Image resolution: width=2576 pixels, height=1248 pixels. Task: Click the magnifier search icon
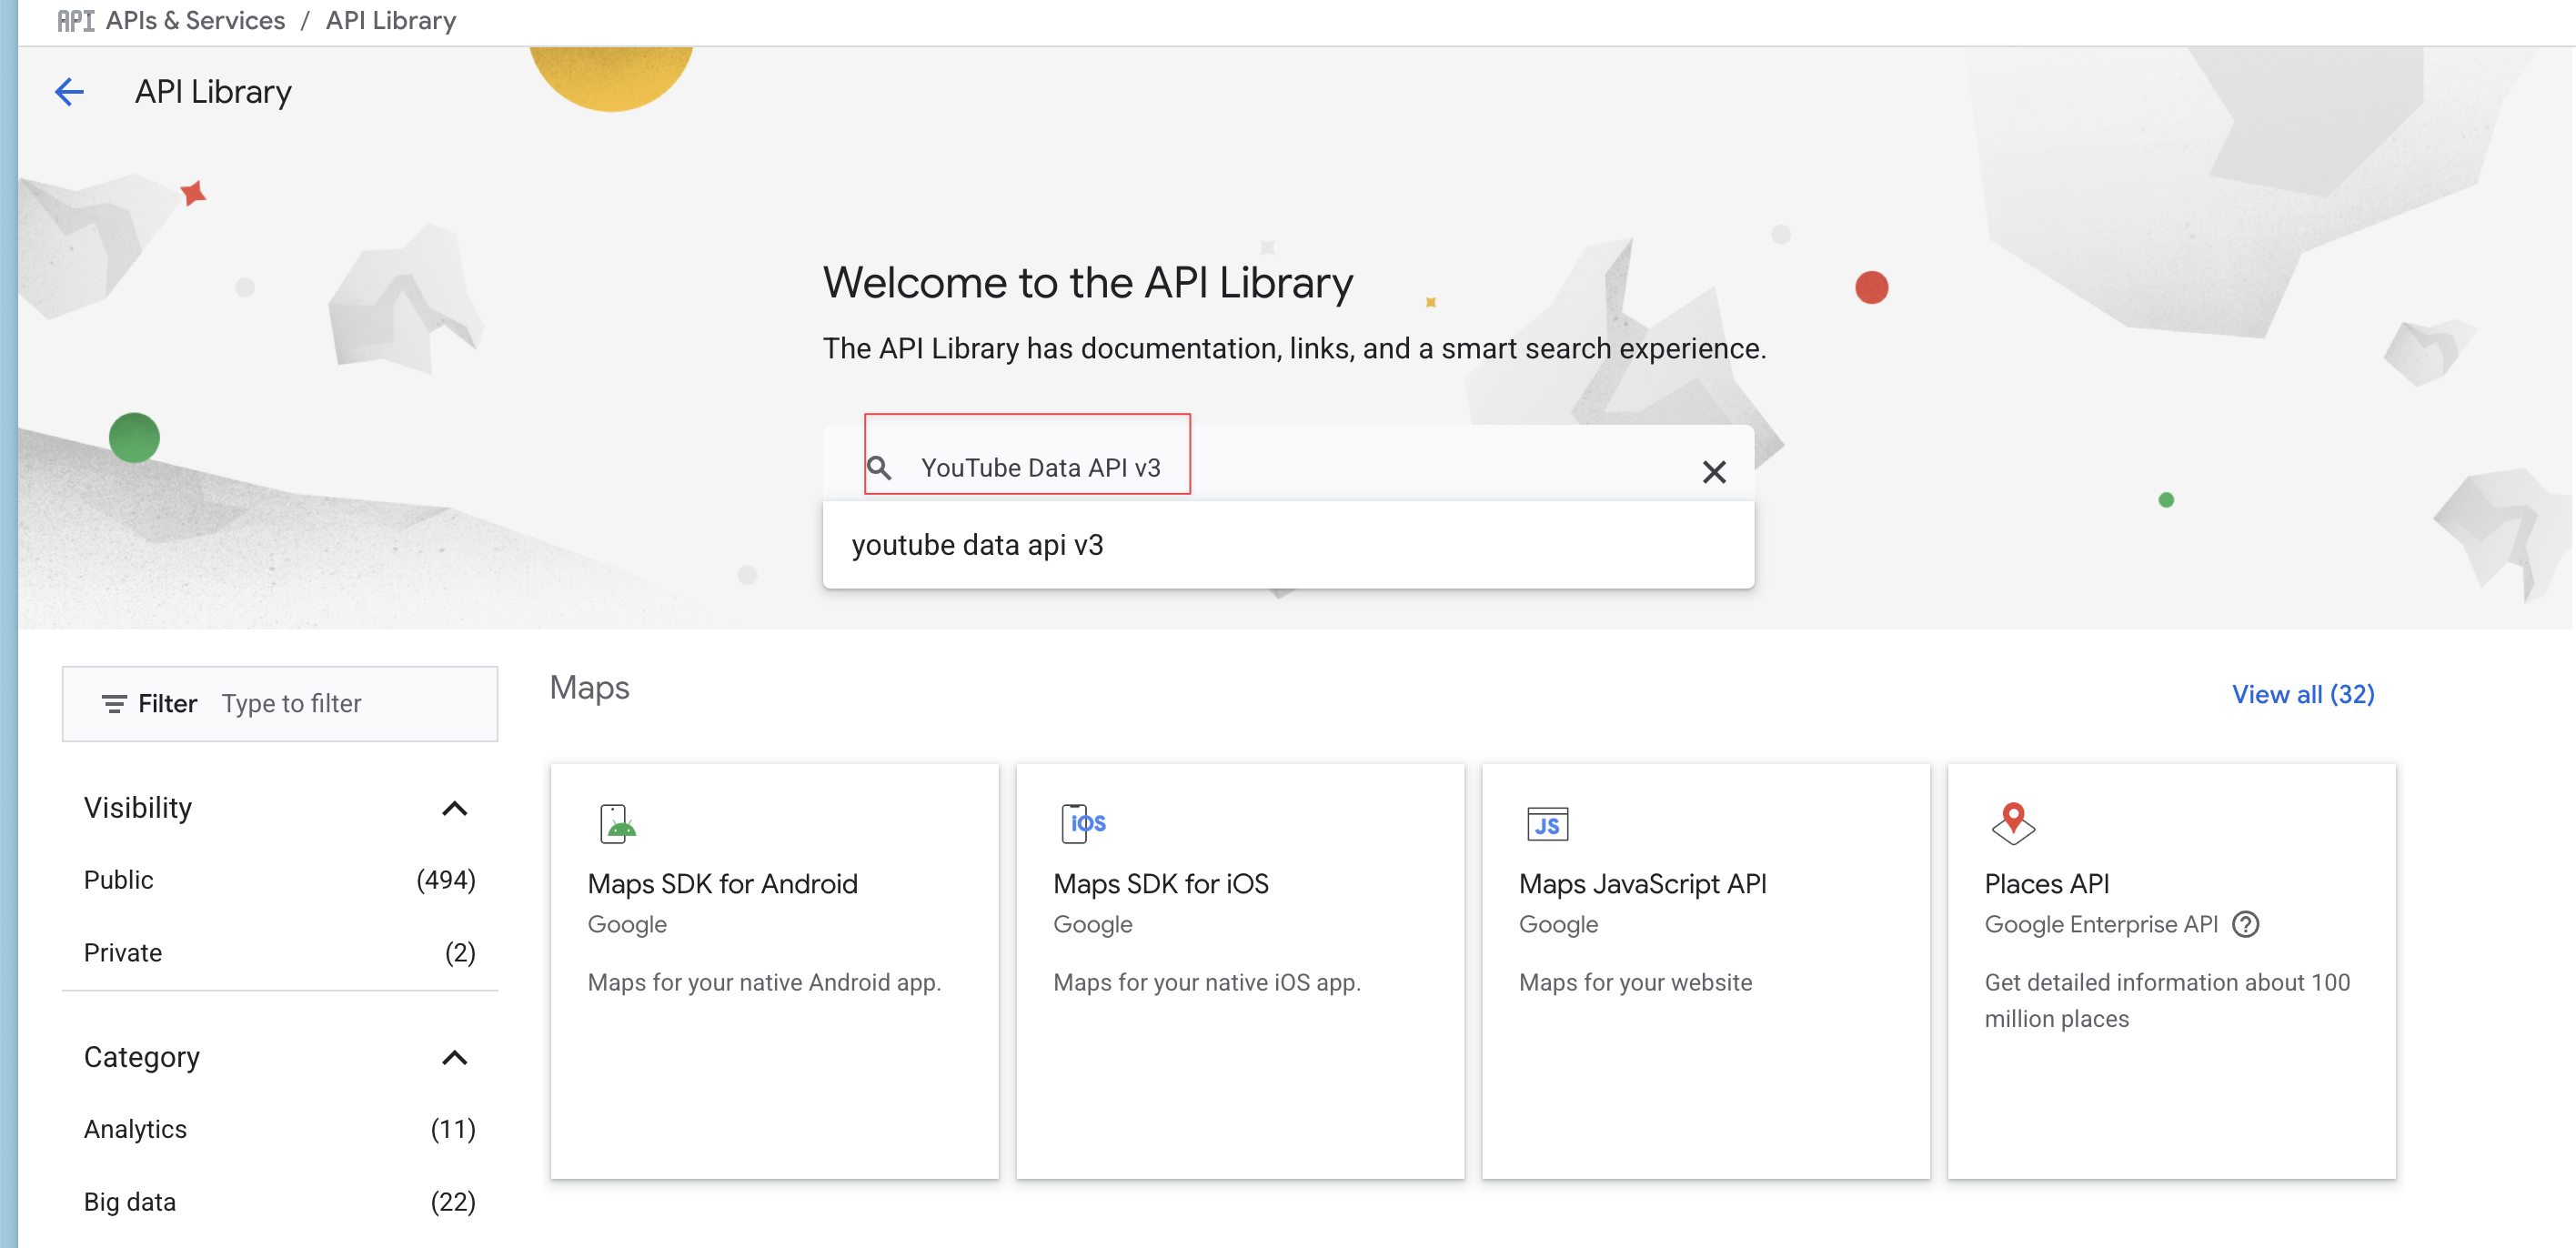[x=878, y=468]
